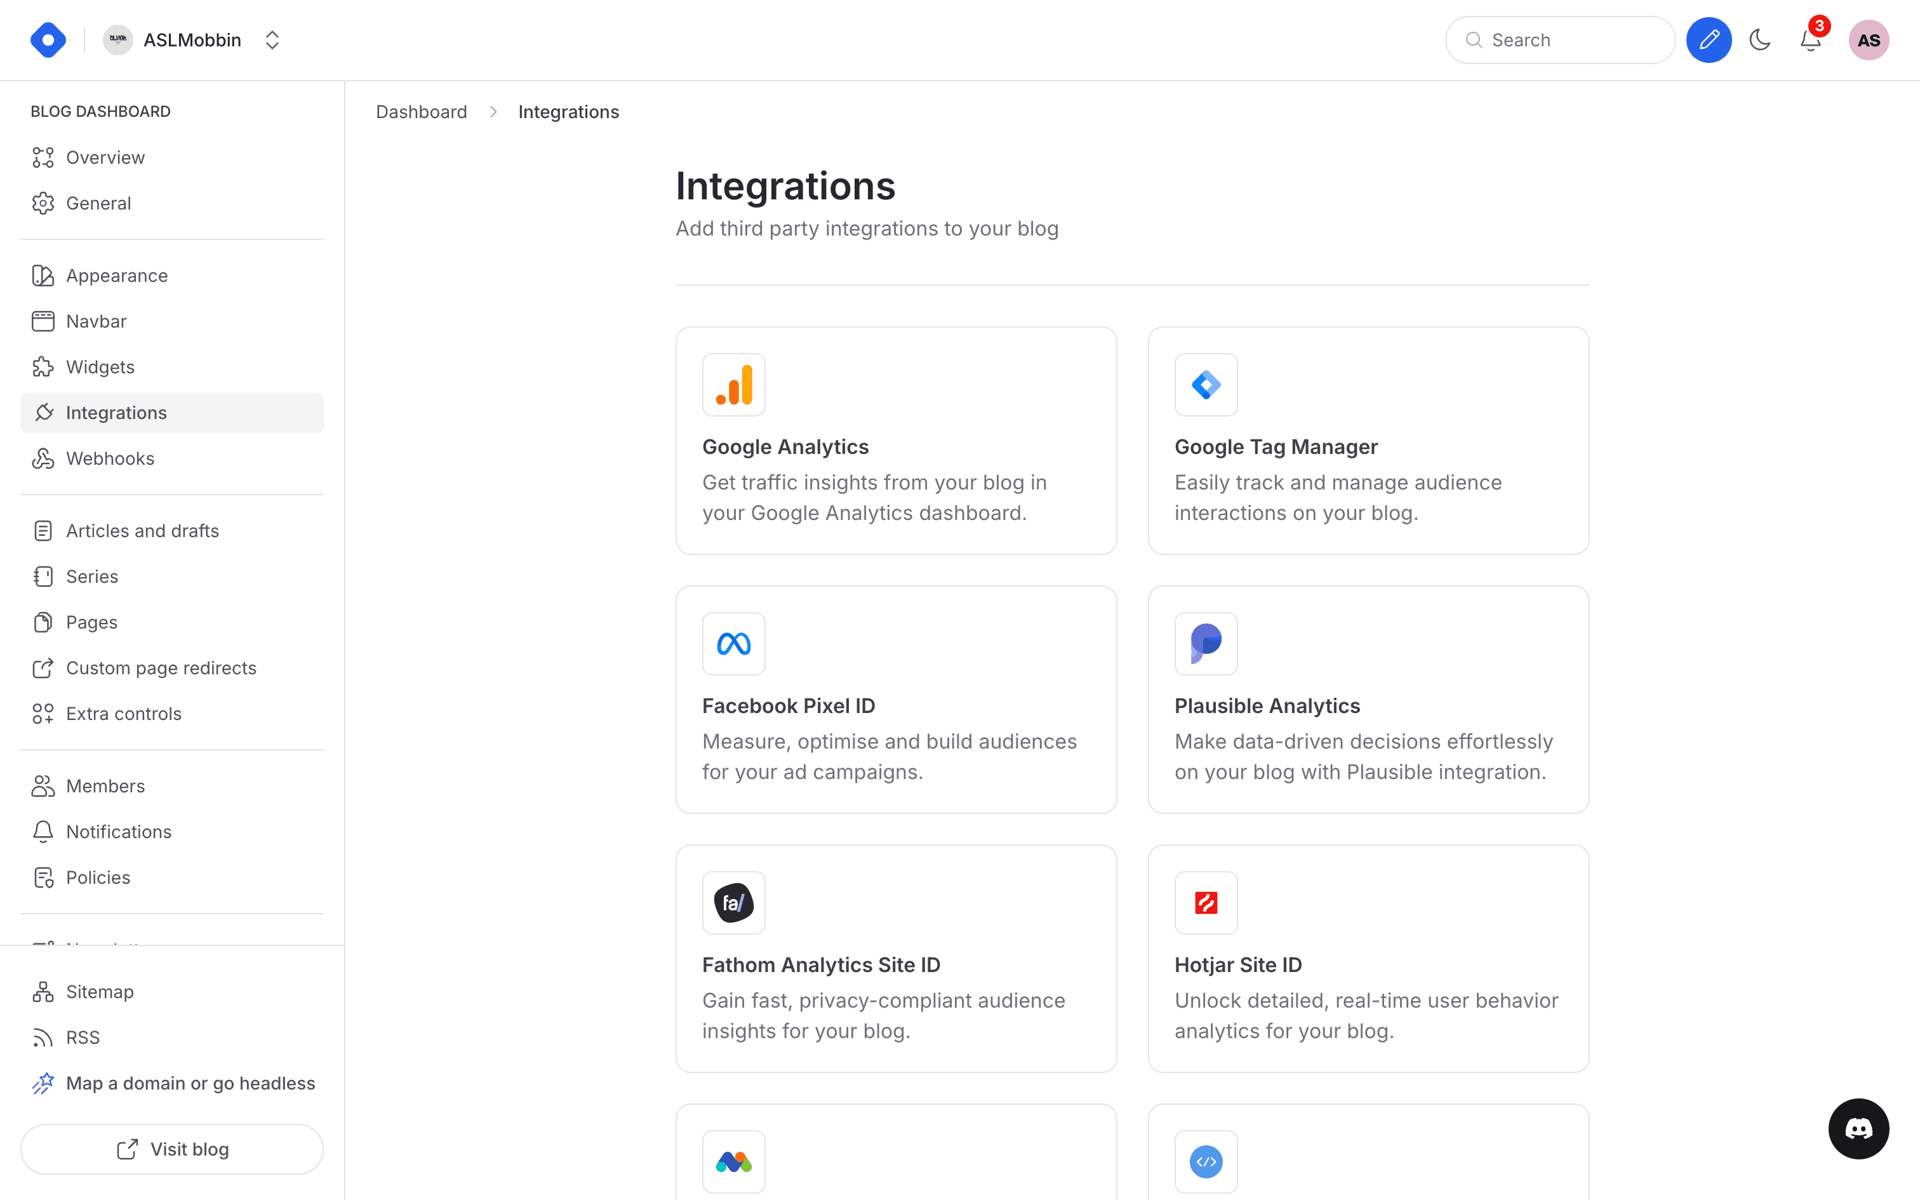Image resolution: width=1920 pixels, height=1200 pixels.
Task: Open Custom page redirects label
Action: pos(161,668)
